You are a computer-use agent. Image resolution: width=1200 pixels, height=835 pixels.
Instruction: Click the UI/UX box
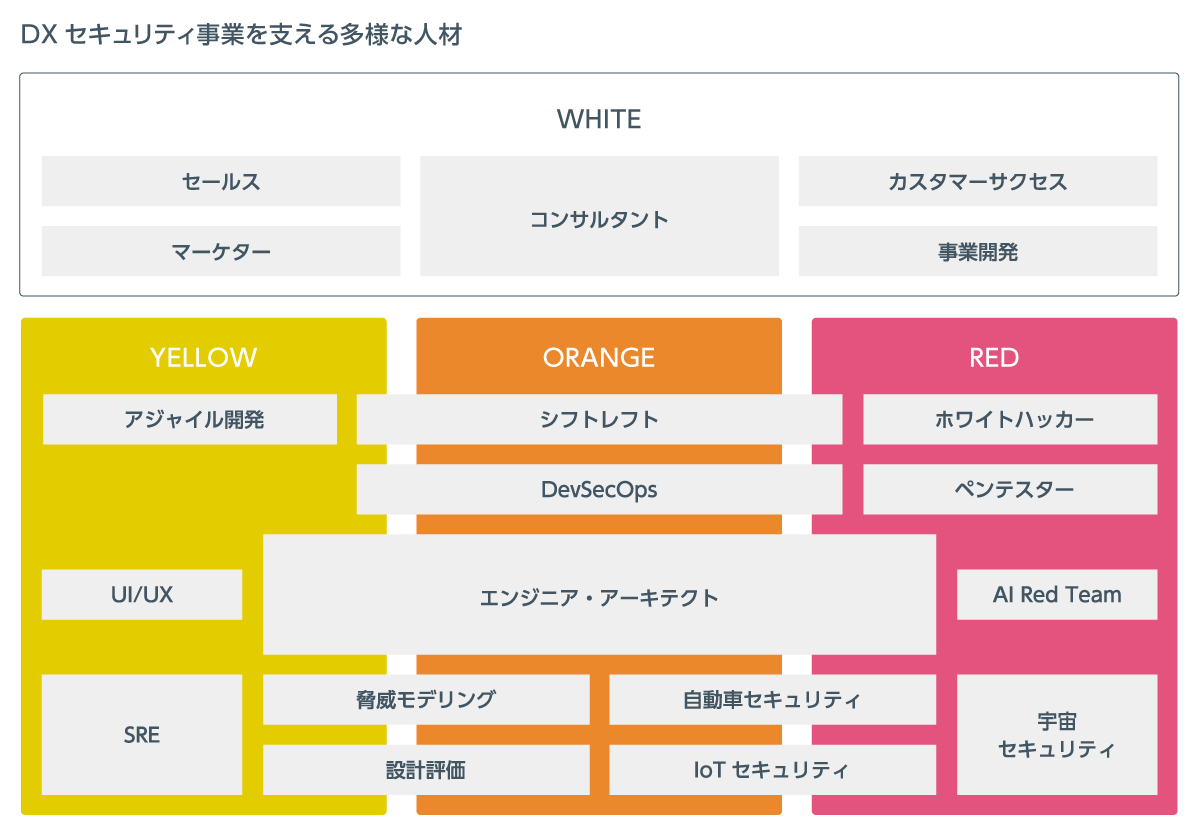point(142,594)
